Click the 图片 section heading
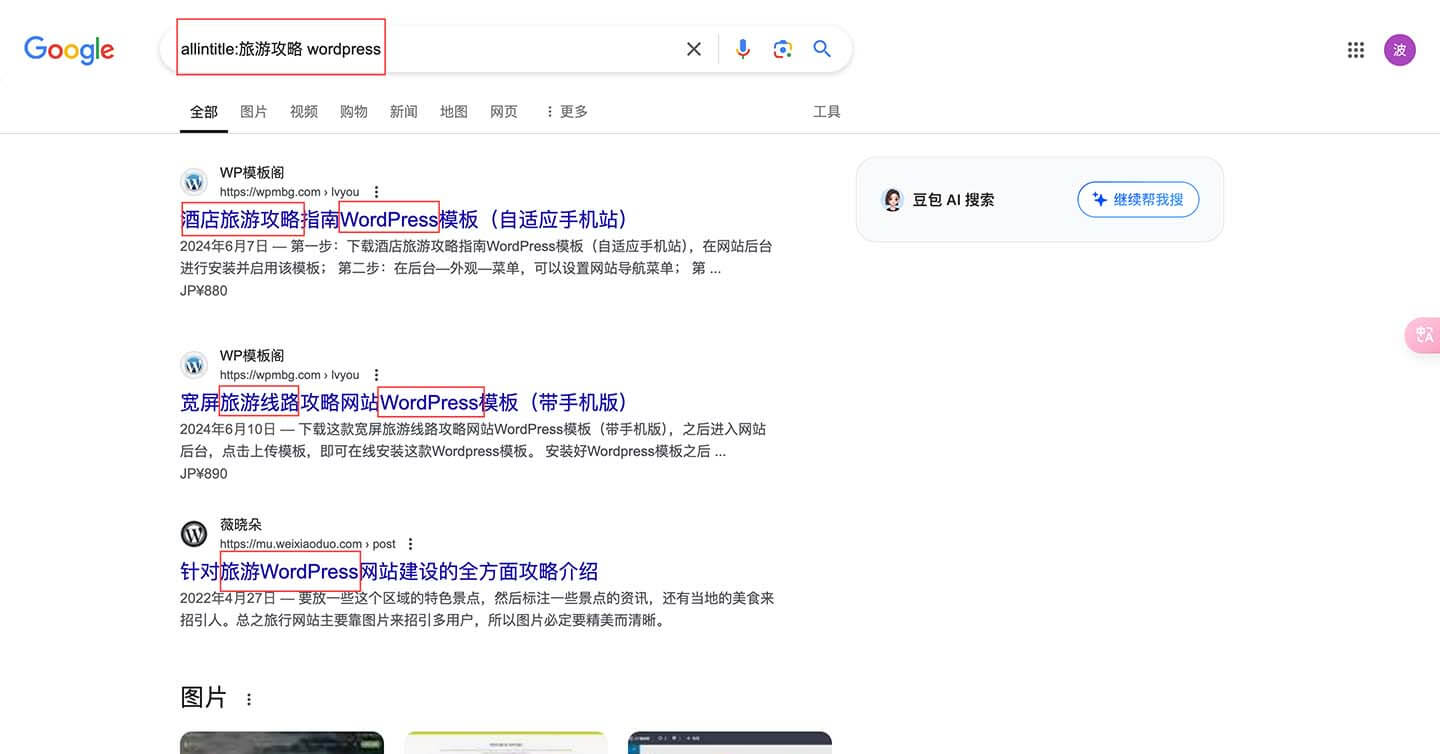1440x754 pixels. (204, 698)
